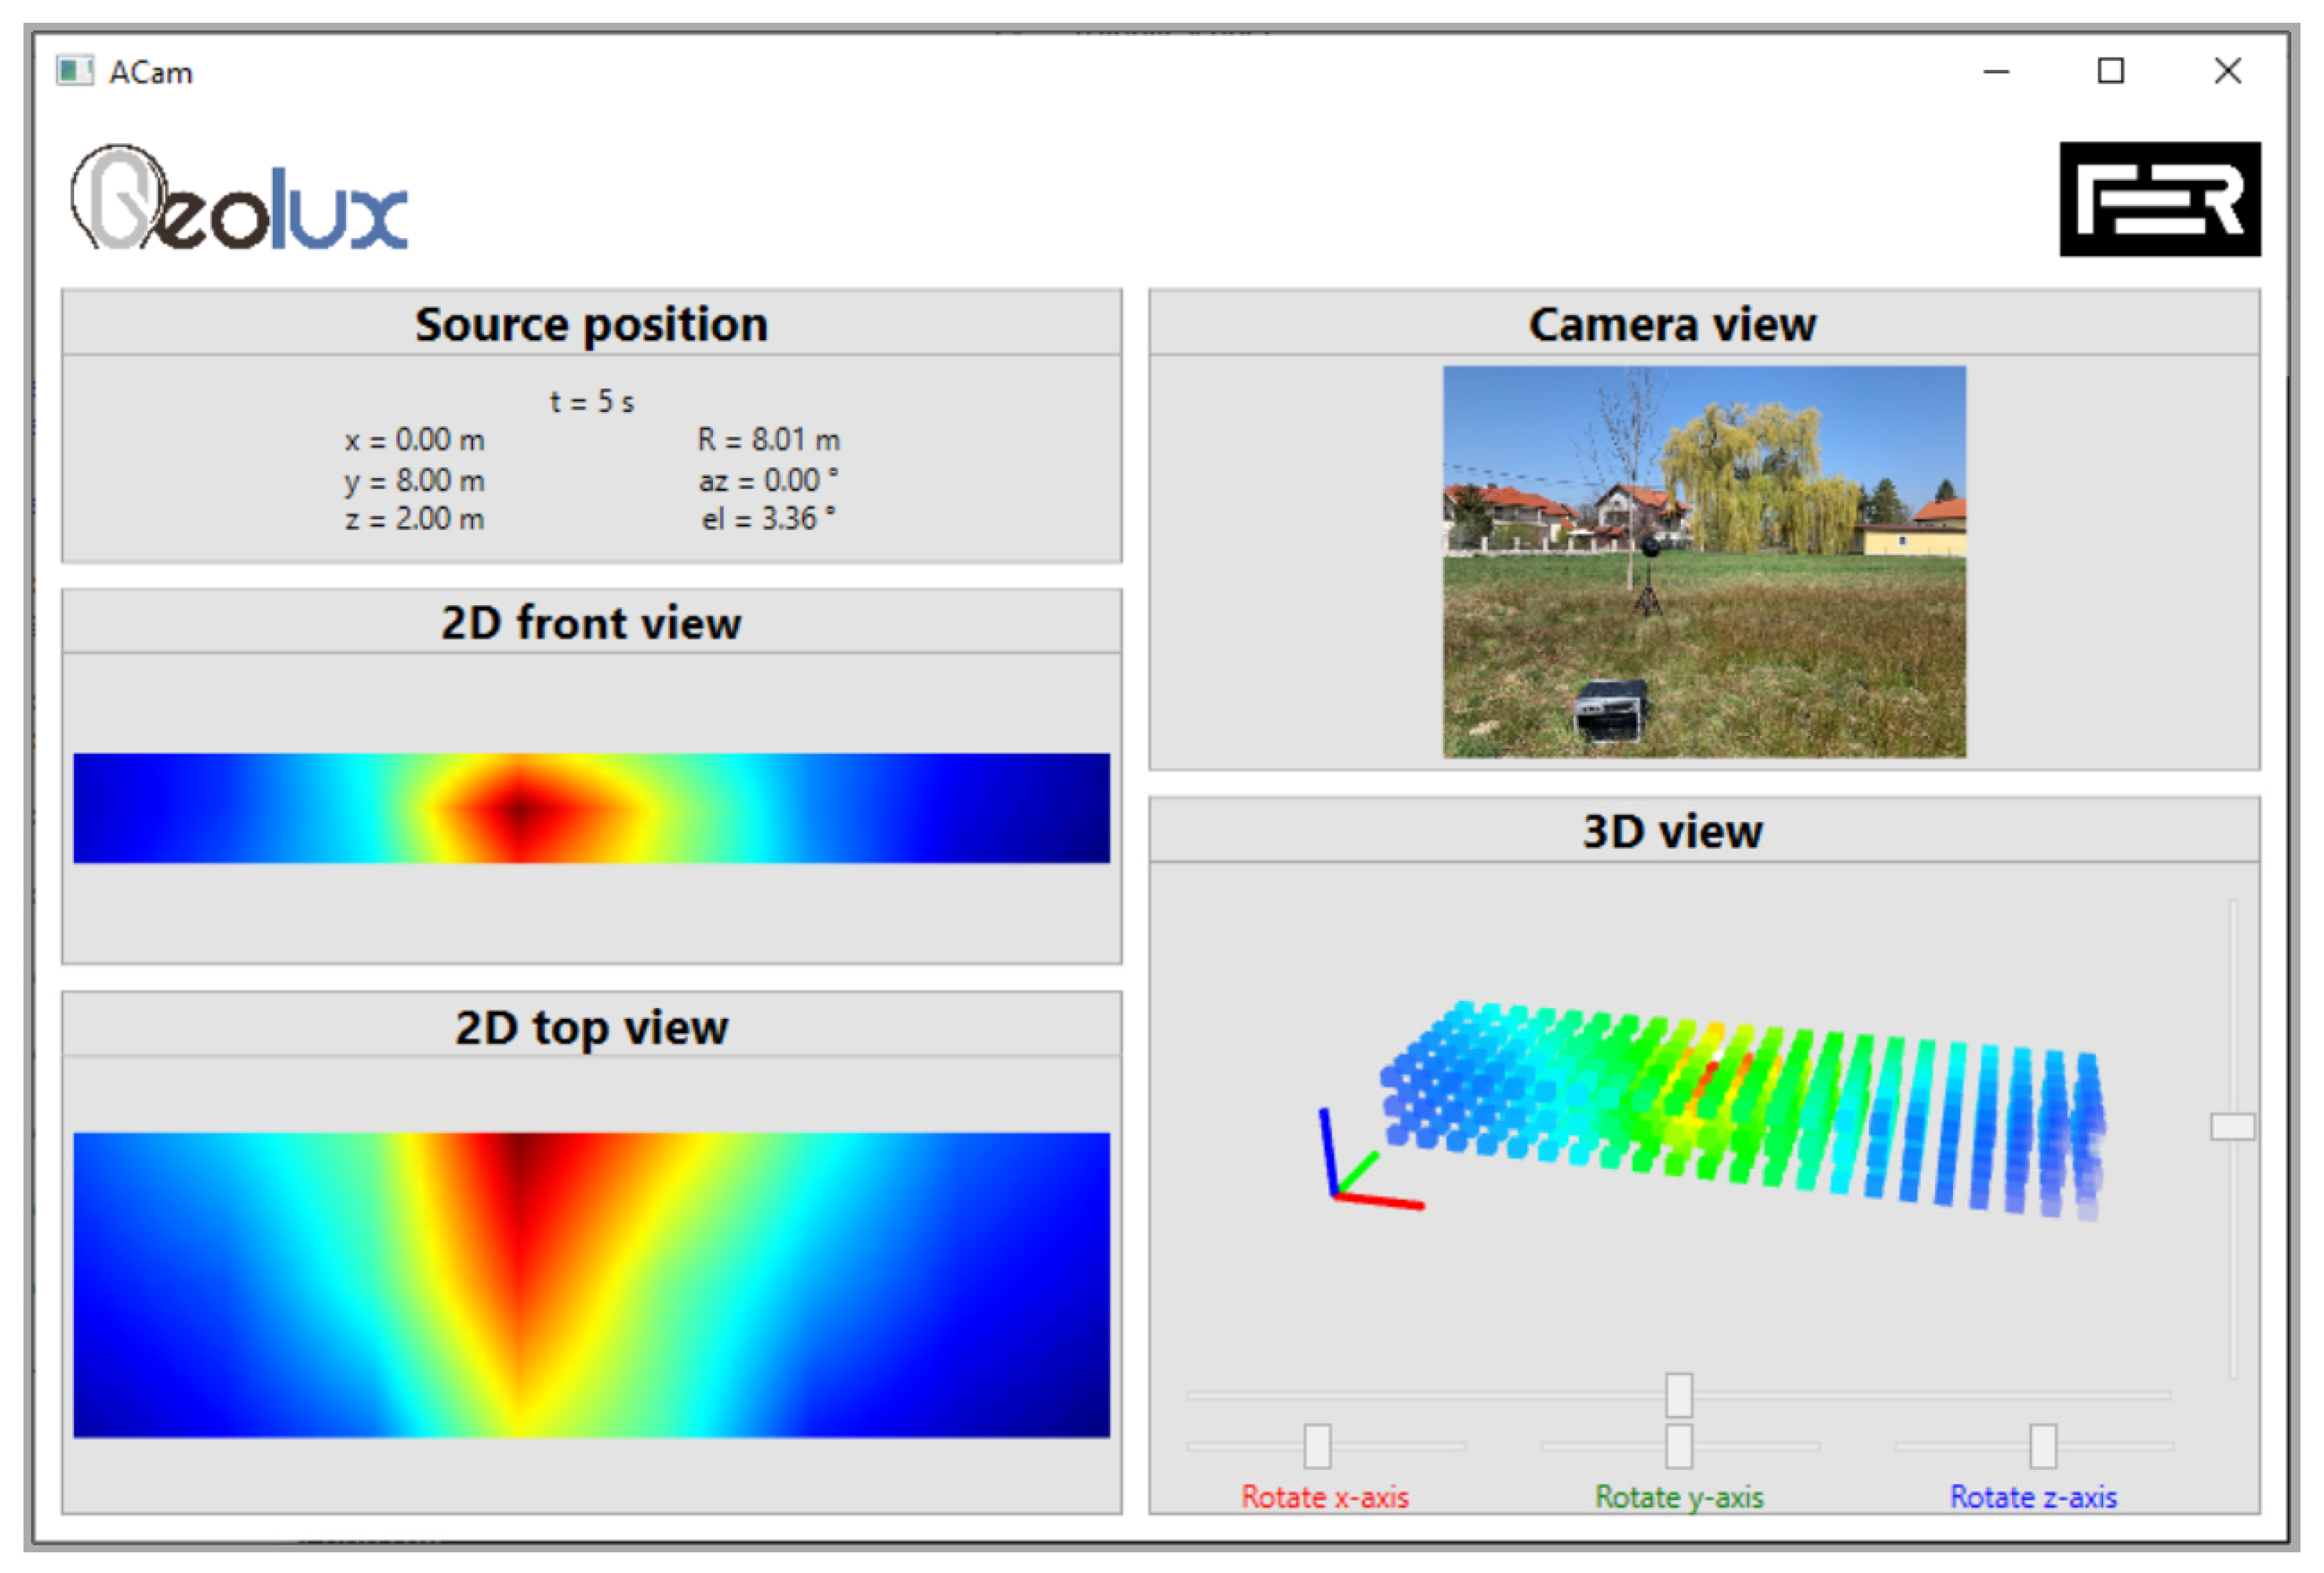Click the Rotate y-axis green label
The width and height of the screenshot is (2324, 1573).
coord(1678,1497)
